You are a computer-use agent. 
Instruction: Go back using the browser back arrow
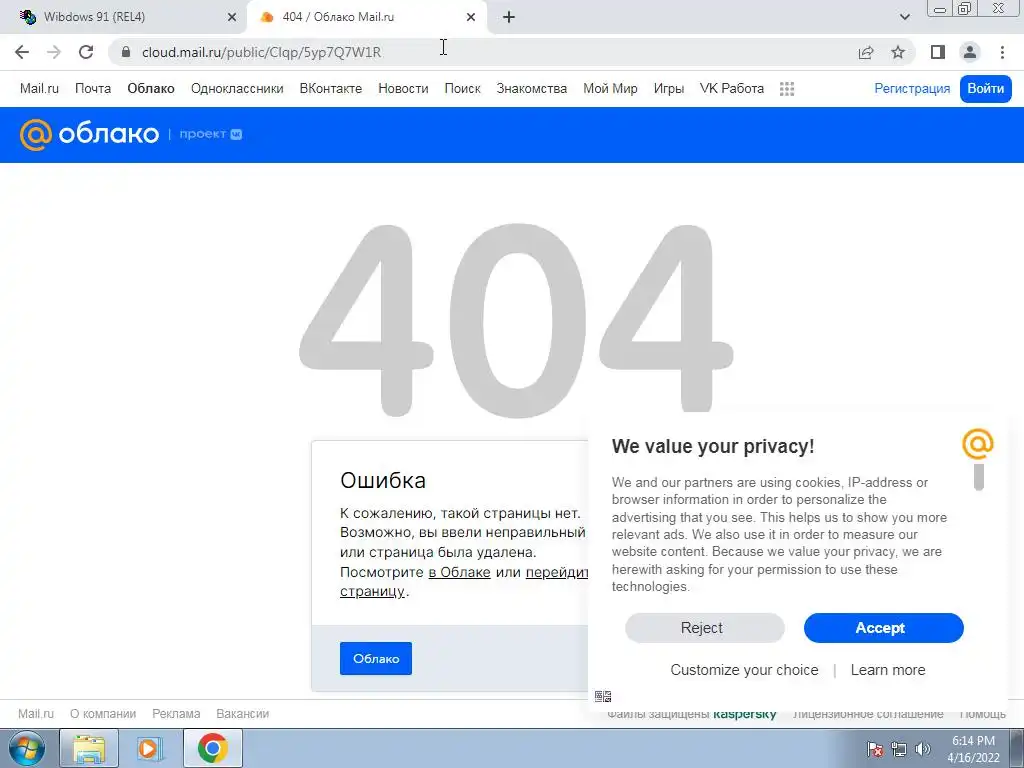pos(22,52)
